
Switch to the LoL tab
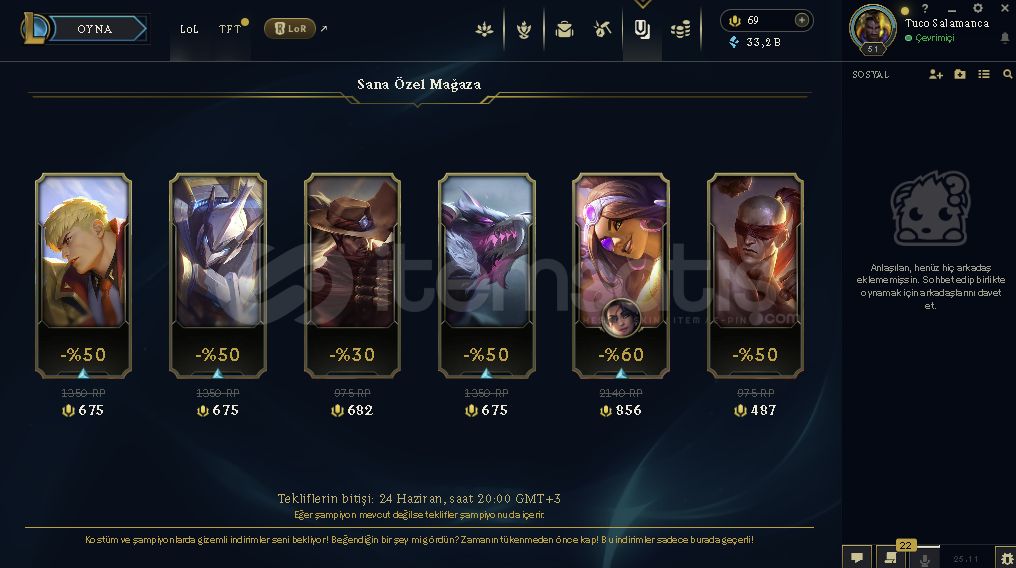(189, 29)
